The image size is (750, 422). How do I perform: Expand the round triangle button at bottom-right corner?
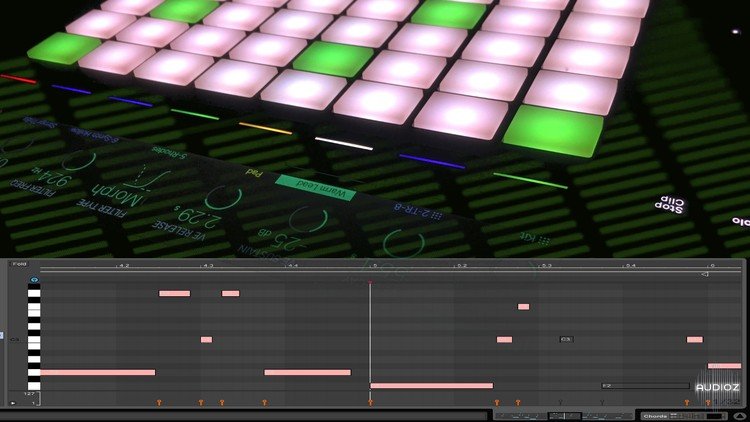[x=741, y=415]
